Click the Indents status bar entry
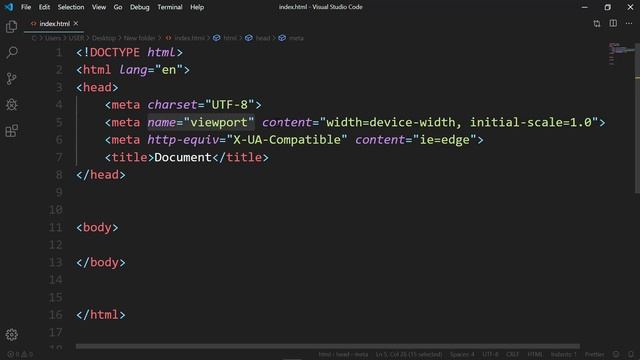640x360 pixels. (563, 354)
